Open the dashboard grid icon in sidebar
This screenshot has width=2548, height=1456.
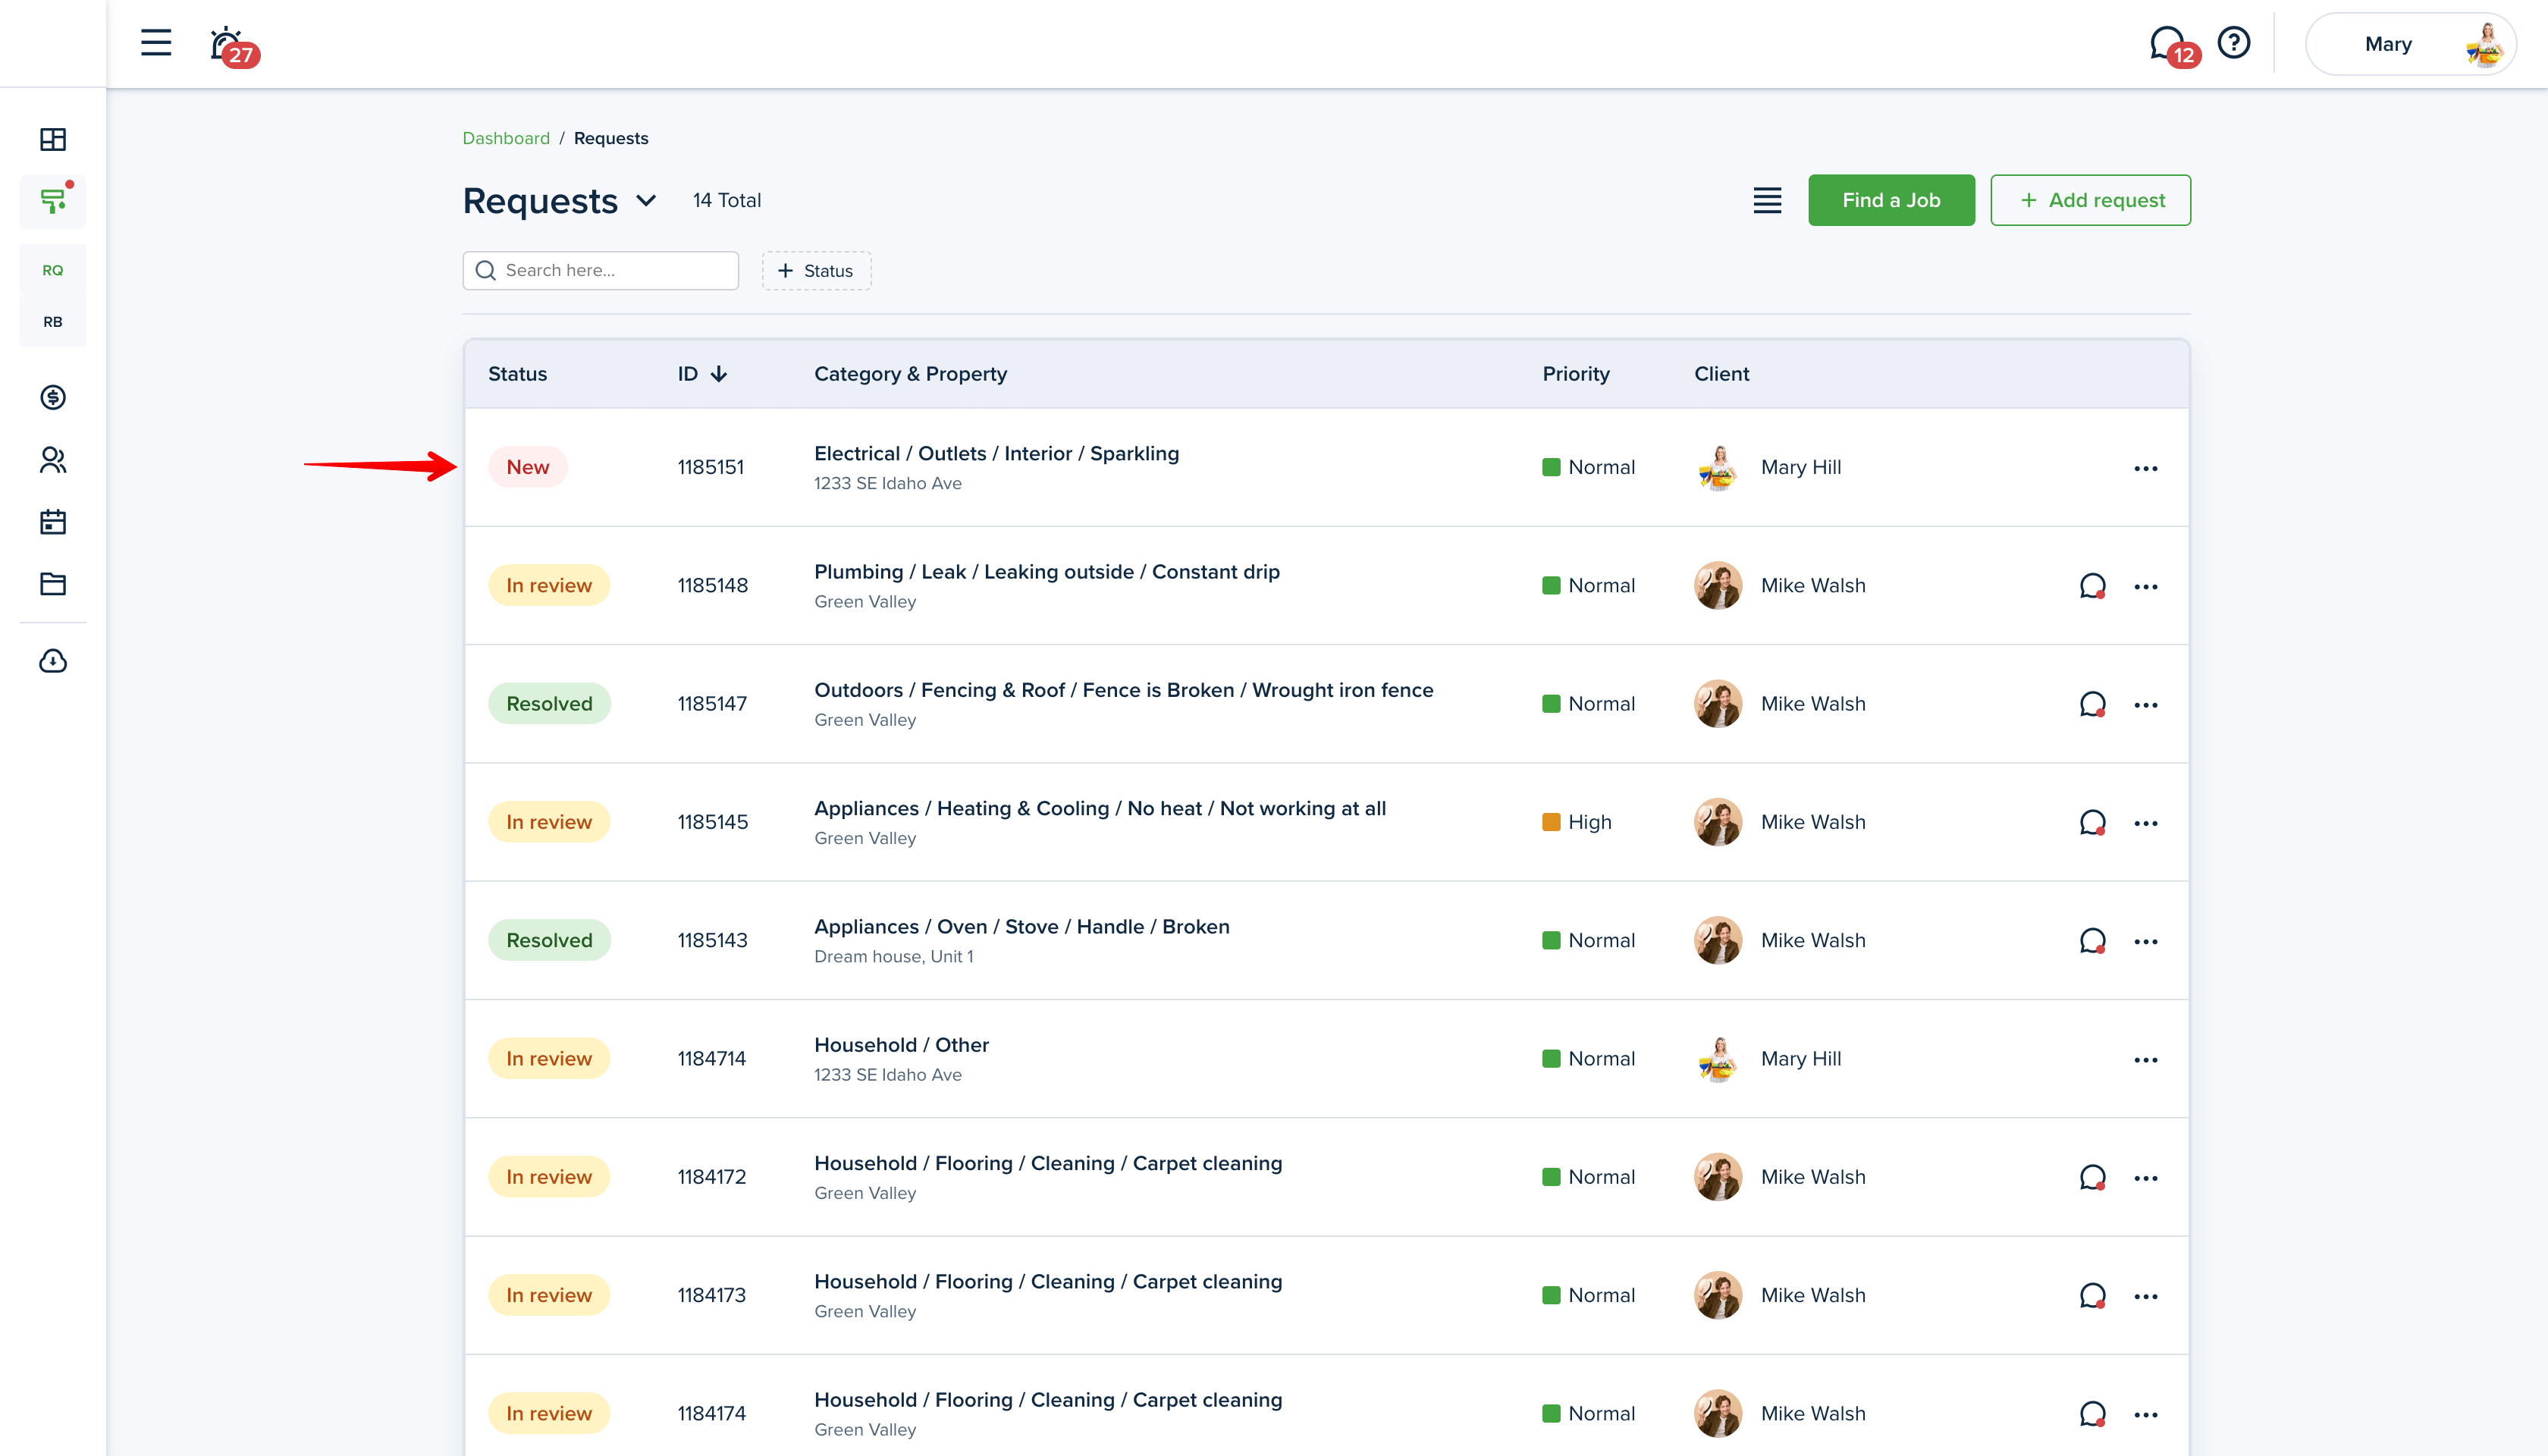[x=53, y=139]
